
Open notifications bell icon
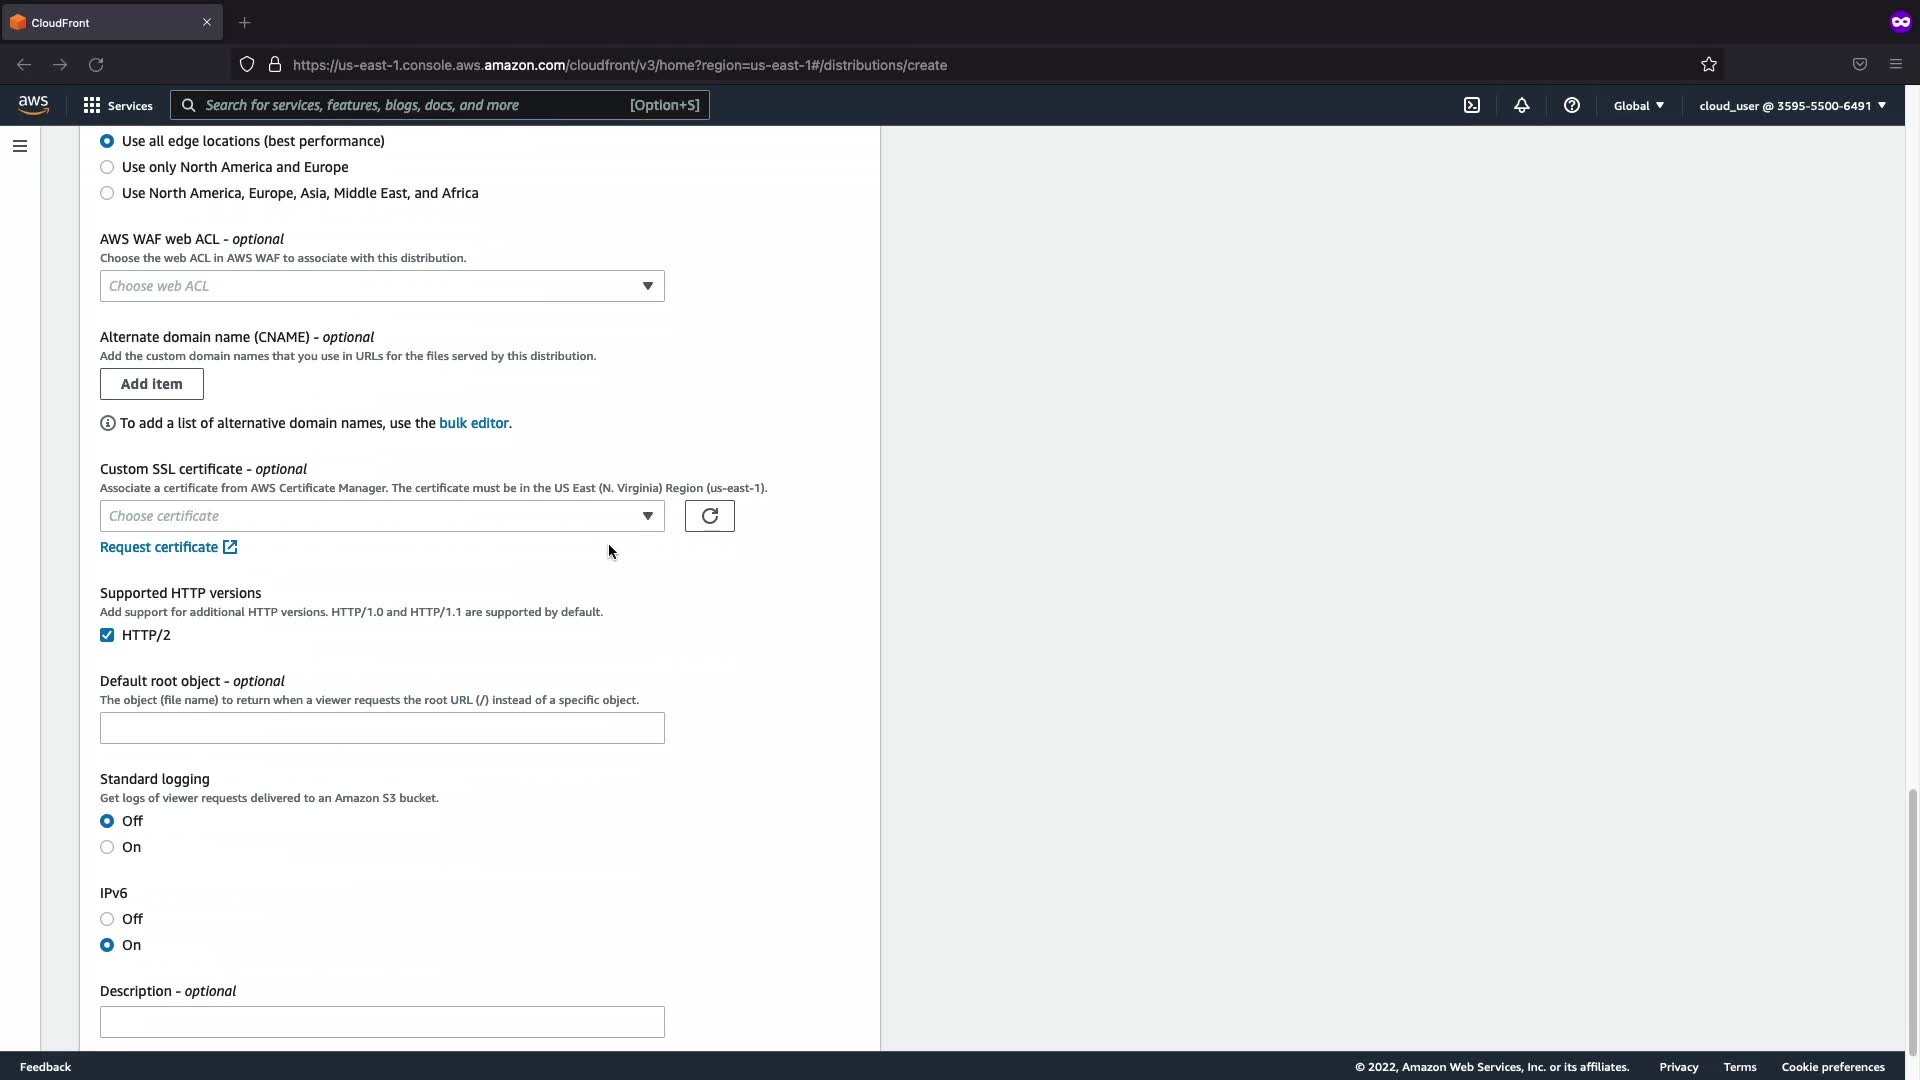tap(1521, 105)
